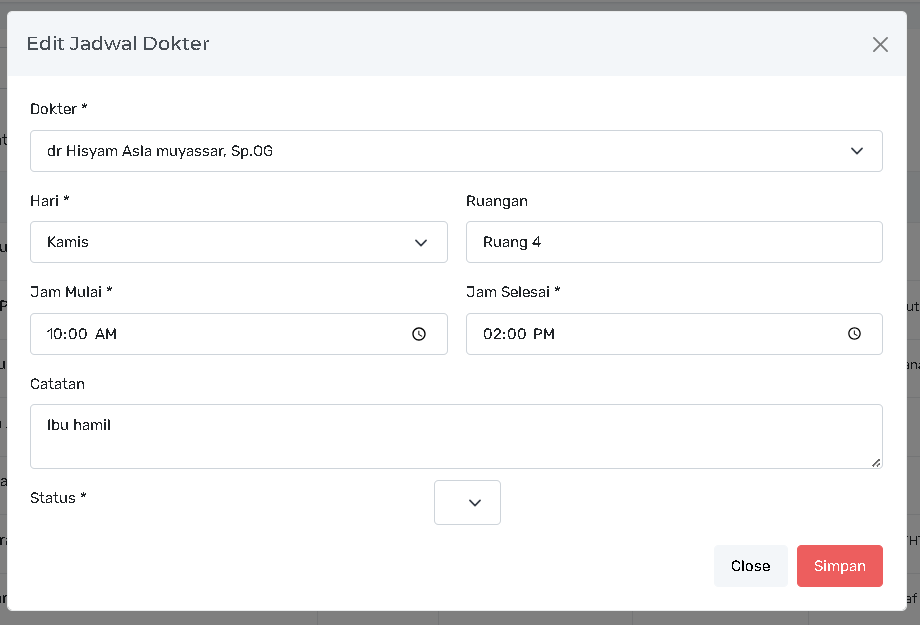
Task: Select the AM period in Jam Mulai
Action: coord(106,334)
